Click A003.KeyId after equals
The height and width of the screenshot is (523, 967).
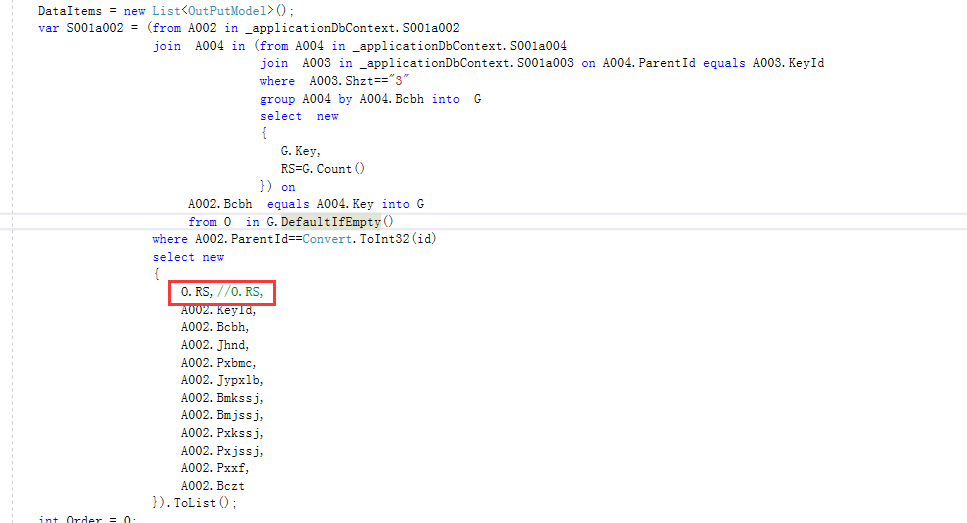click(x=788, y=63)
